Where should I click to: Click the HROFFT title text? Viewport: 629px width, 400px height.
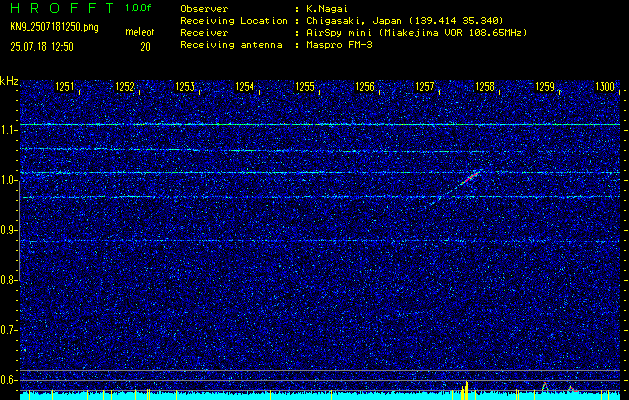click(63, 8)
